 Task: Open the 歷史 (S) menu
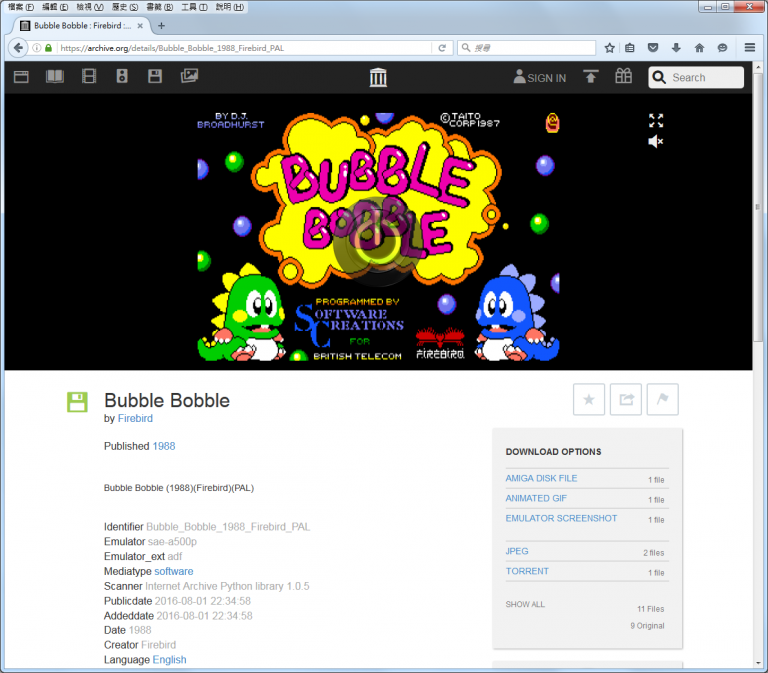(x=125, y=7)
